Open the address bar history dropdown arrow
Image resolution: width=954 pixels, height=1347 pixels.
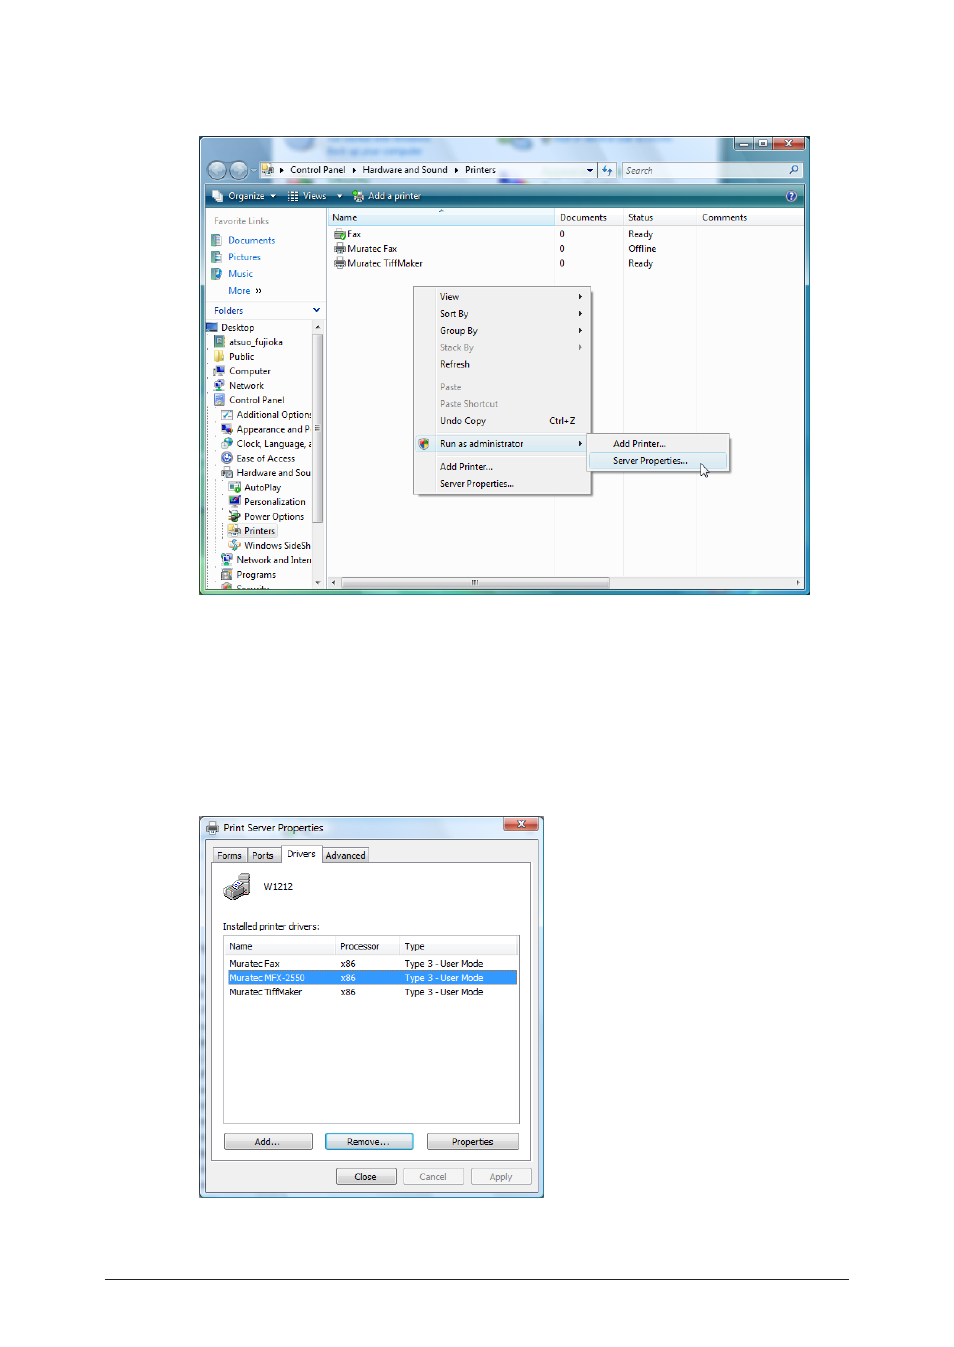[590, 170]
